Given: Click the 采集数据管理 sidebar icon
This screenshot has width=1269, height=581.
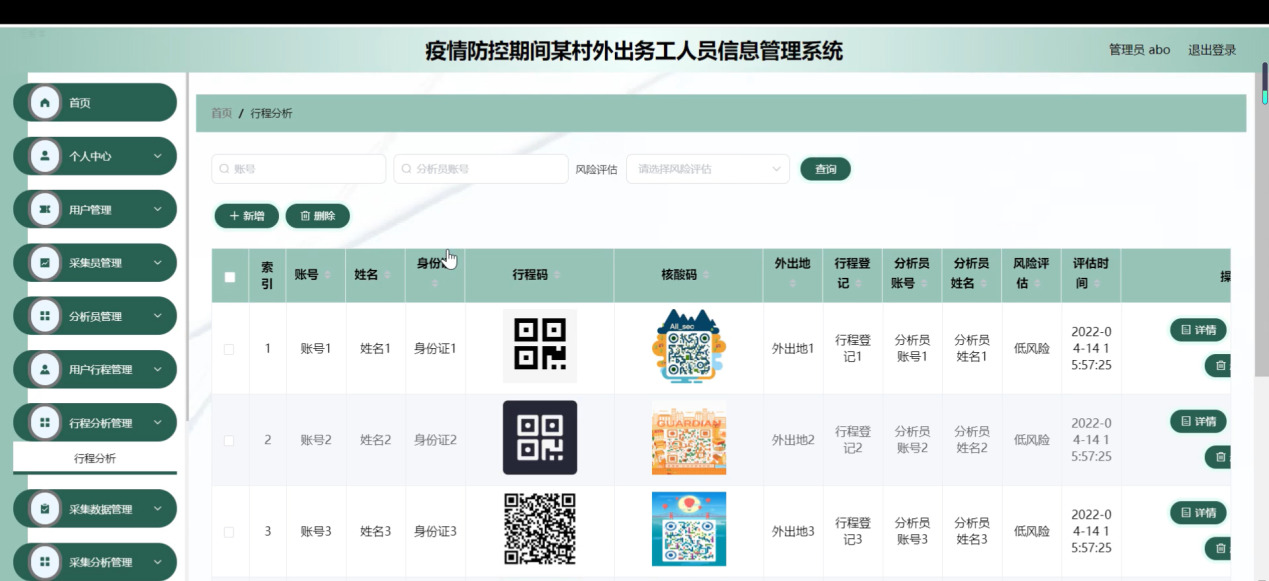Looking at the screenshot, I should coord(44,509).
